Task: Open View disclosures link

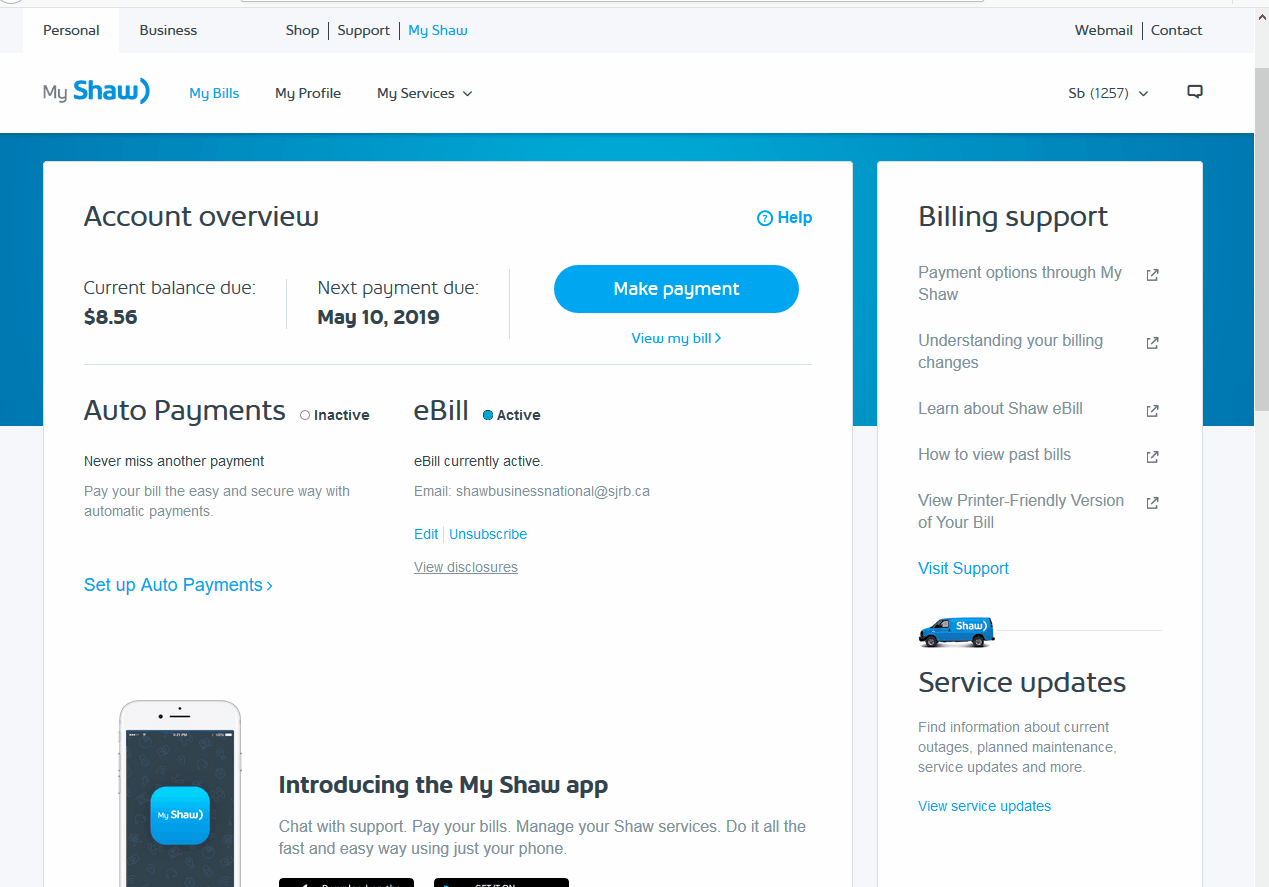Action: (465, 567)
